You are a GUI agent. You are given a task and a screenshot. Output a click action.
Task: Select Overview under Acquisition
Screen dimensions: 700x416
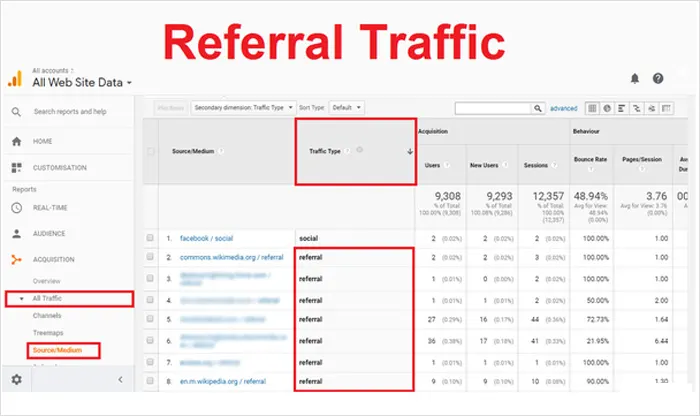point(46,281)
